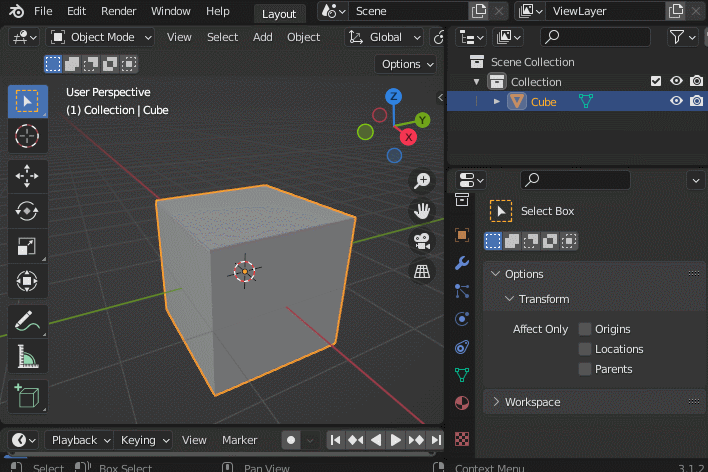
Task: Enable the Locations checkbox
Action: pos(585,349)
